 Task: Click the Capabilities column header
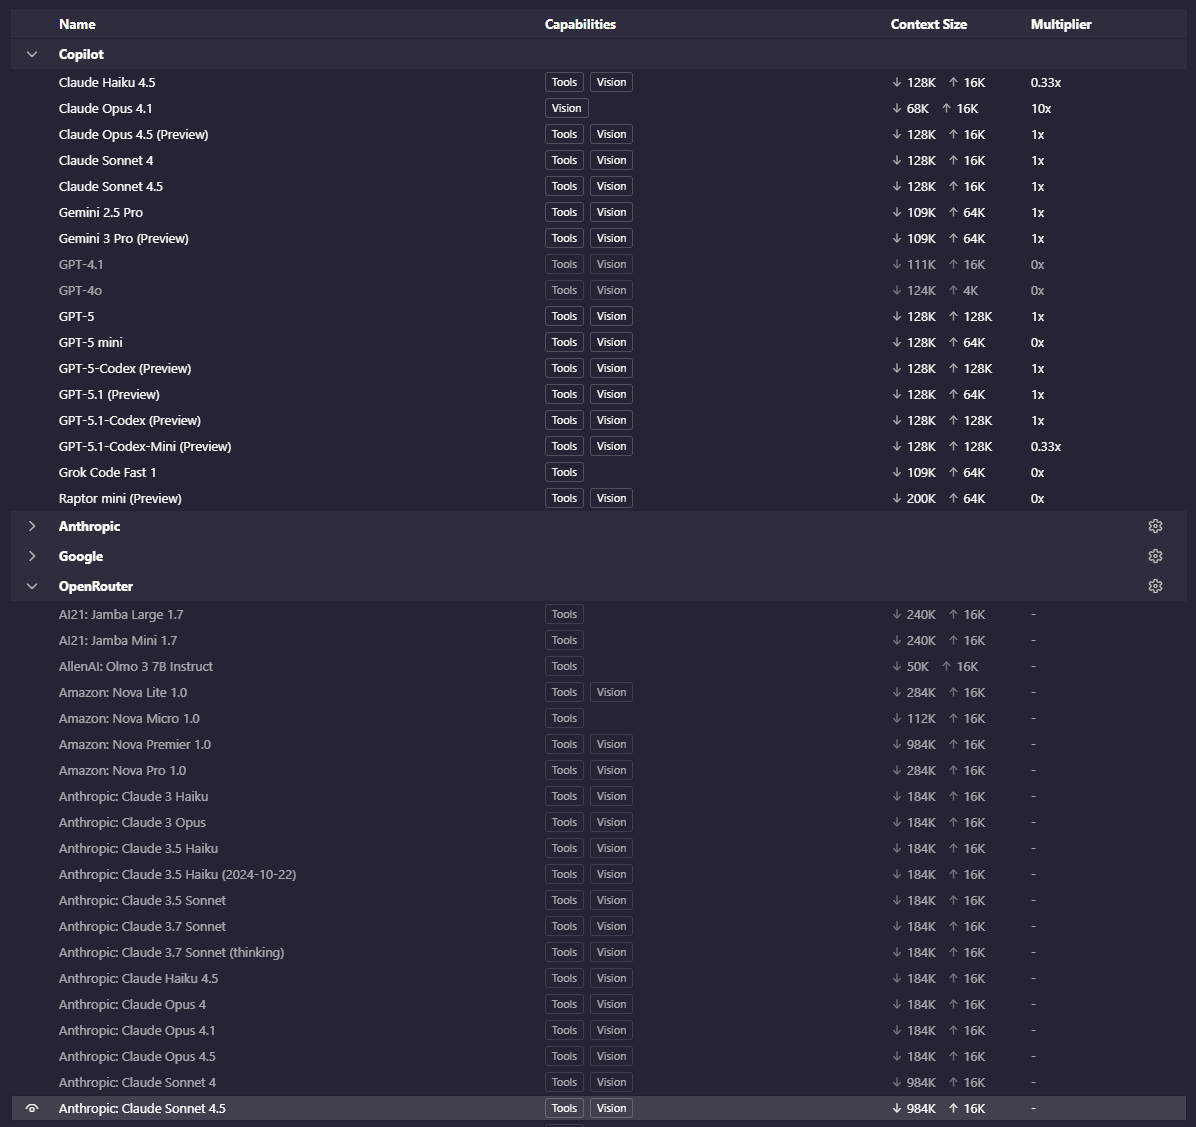coord(580,24)
